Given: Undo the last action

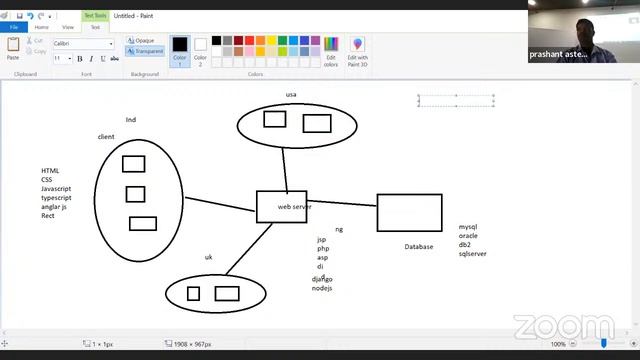Looking at the screenshot, I should pyautogui.click(x=30, y=16).
